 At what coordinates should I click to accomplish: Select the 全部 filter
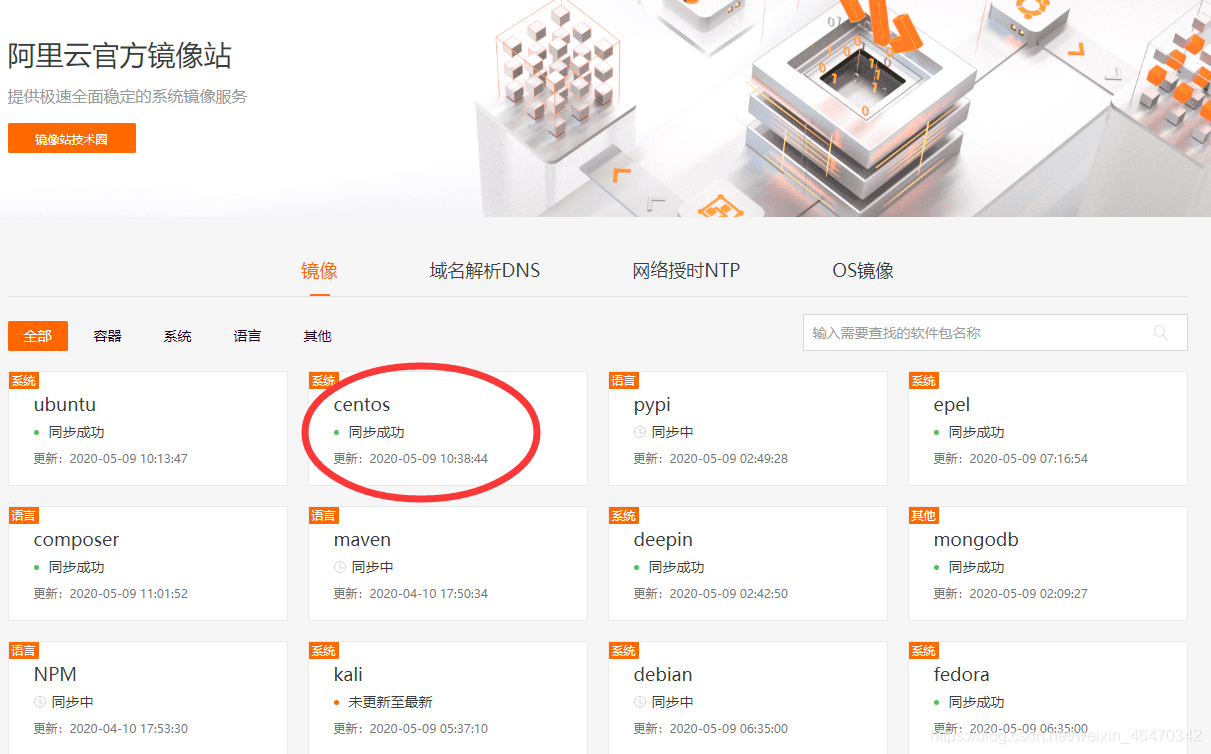[x=38, y=336]
